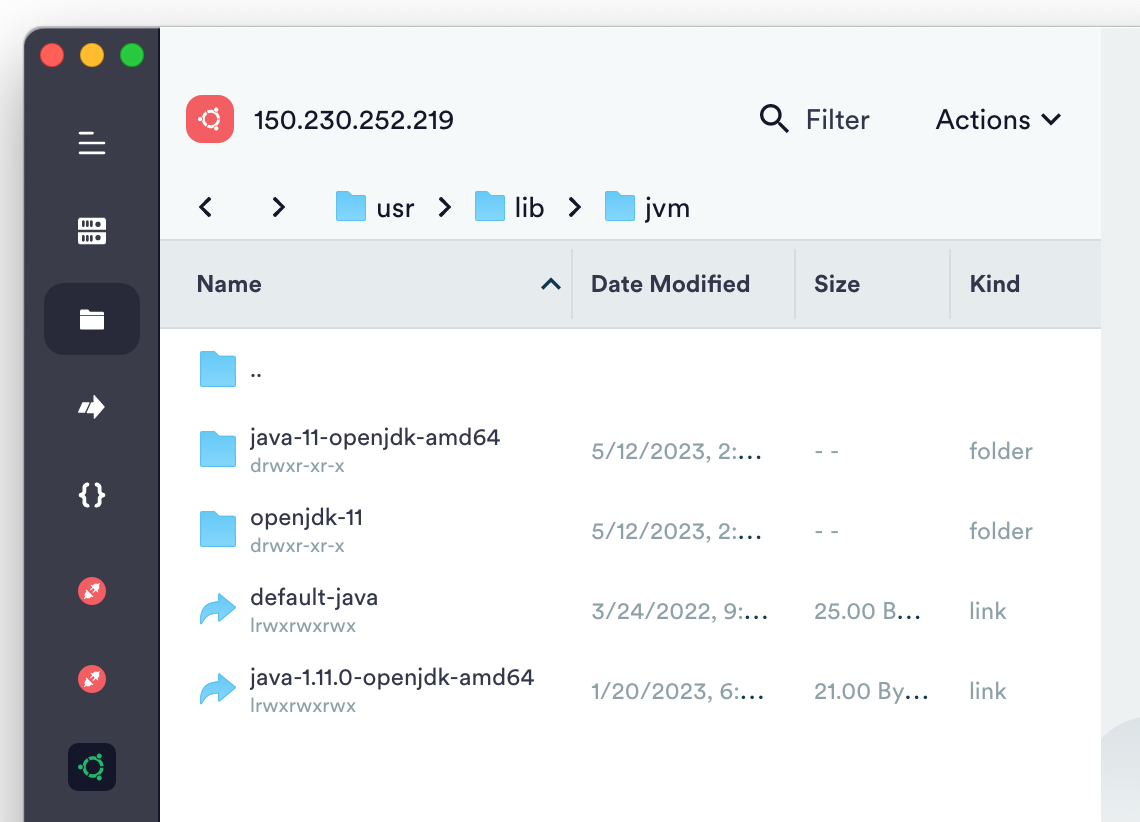Screen dimensions: 1140x822
Task: Click chevron between lib and jvm
Action: pyautogui.click(x=575, y=207)
